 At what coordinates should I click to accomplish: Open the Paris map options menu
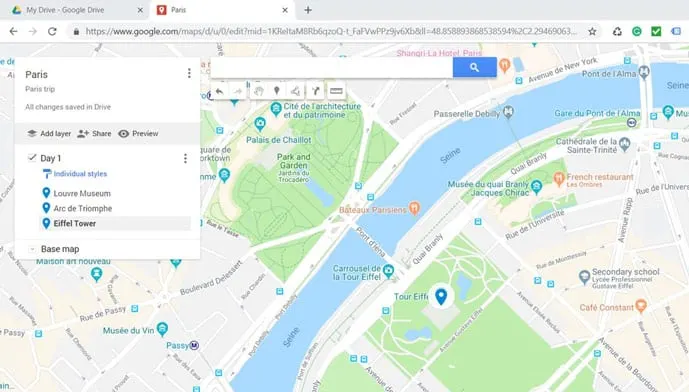click(x=189, y=73)
